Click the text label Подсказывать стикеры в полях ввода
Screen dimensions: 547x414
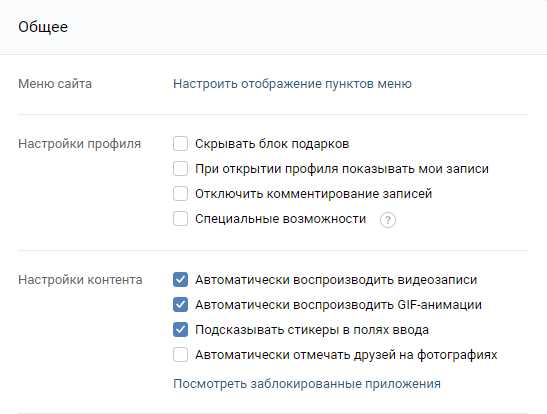tap(312, 330)
